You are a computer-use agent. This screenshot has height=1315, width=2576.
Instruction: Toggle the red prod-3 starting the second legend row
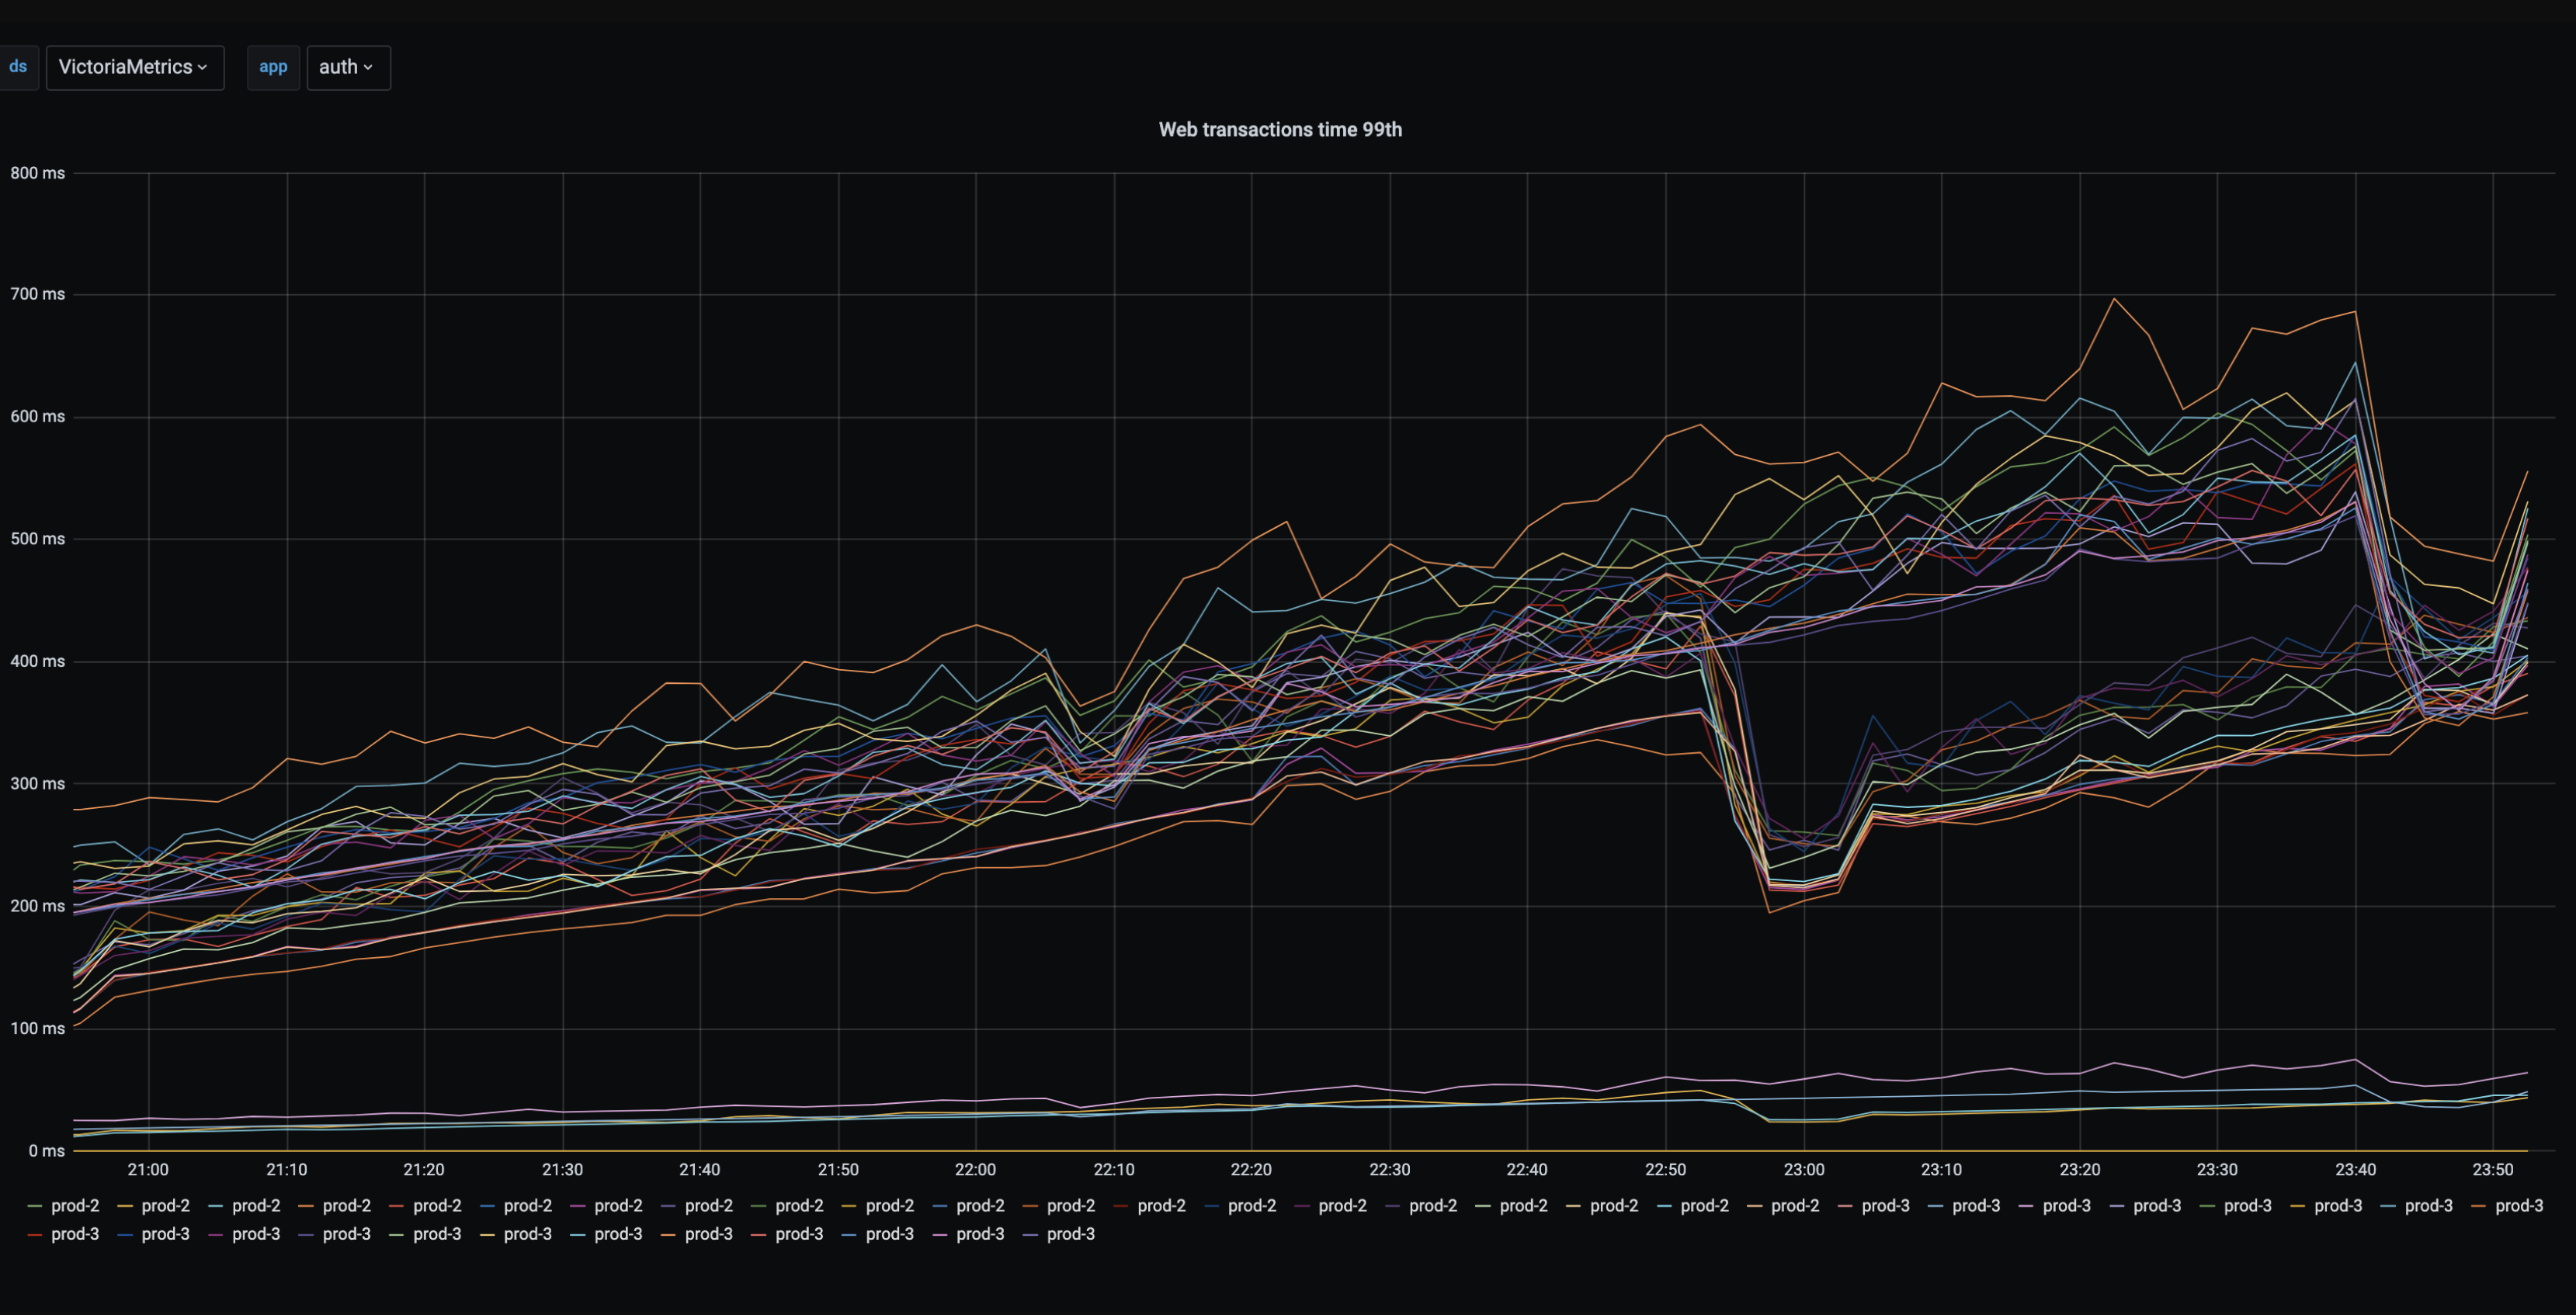point(75,1234)
